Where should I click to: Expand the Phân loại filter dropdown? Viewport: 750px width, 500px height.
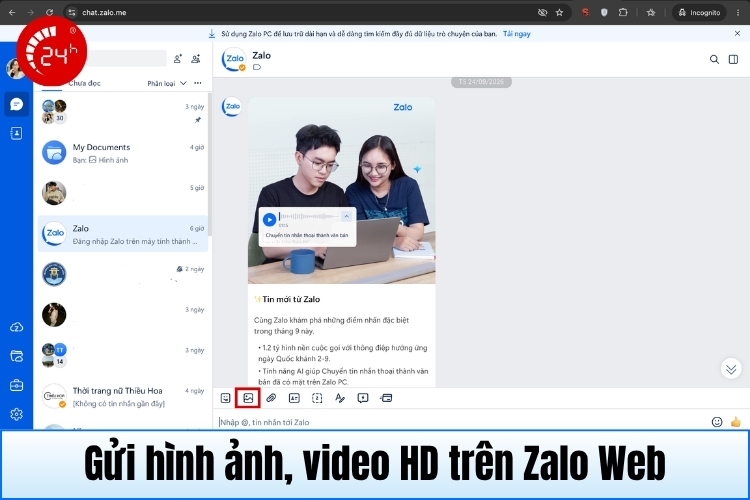click(166, 83)
